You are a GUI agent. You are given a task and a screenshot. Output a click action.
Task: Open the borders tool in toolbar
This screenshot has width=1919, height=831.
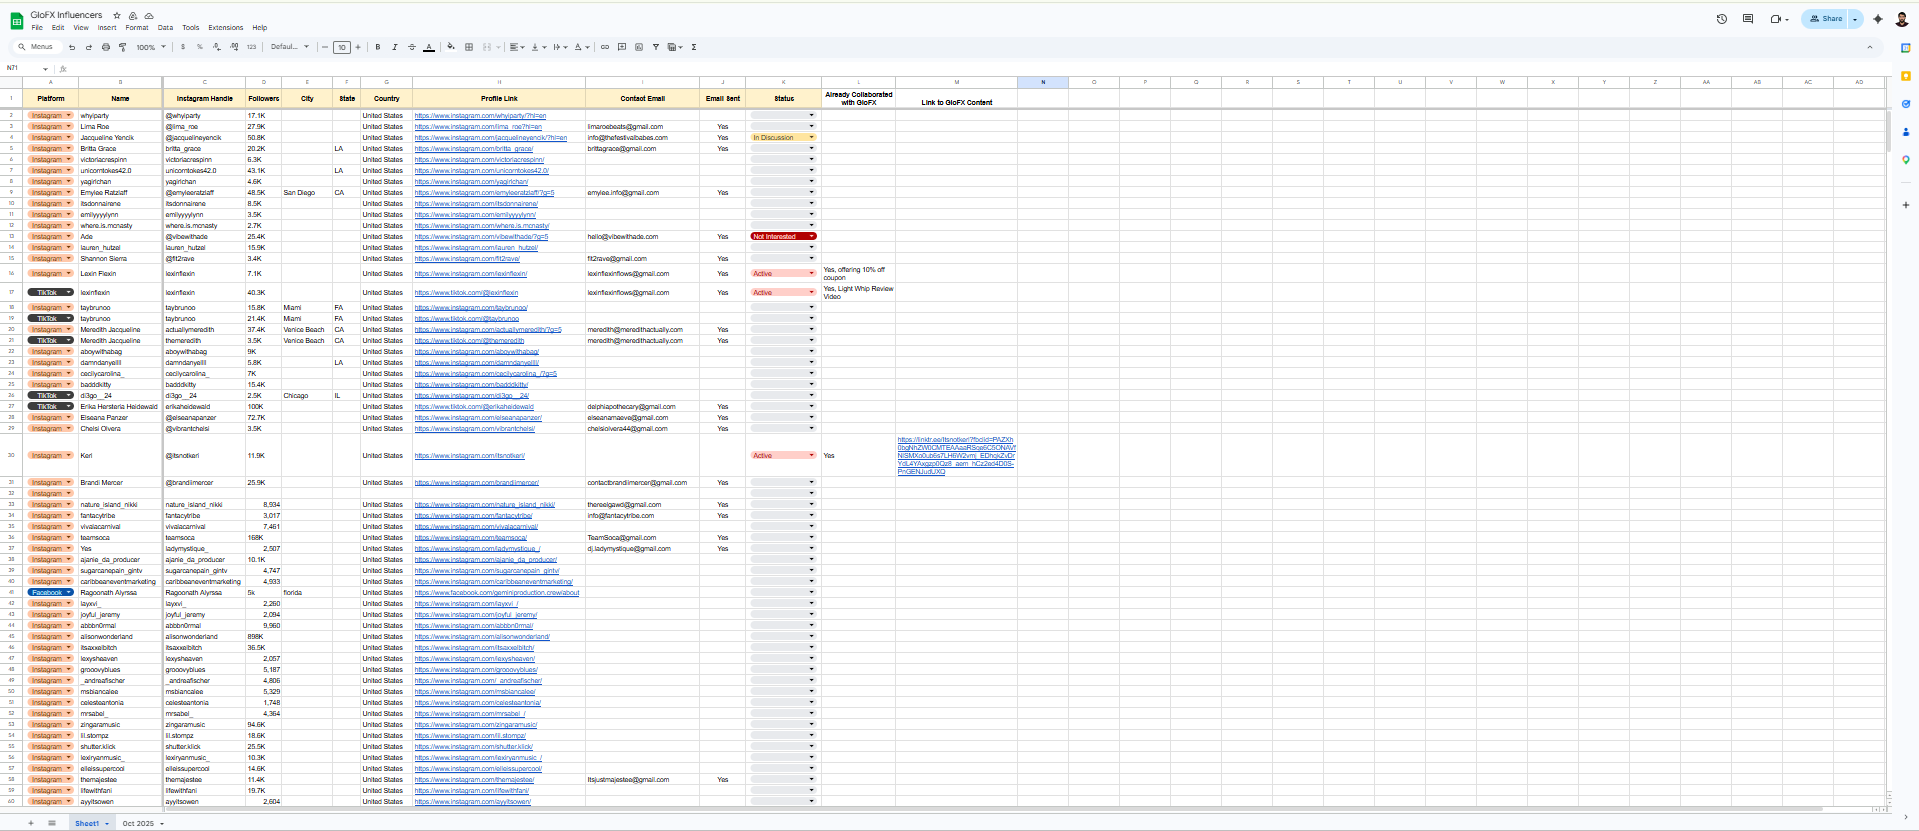(469, 47)
